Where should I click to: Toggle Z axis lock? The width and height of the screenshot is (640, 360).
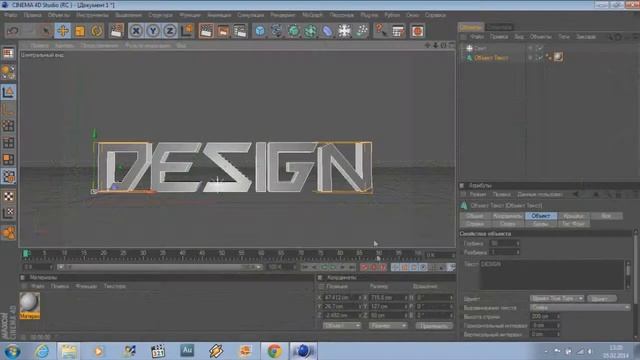pyautogui.click(x=170, y=31)
